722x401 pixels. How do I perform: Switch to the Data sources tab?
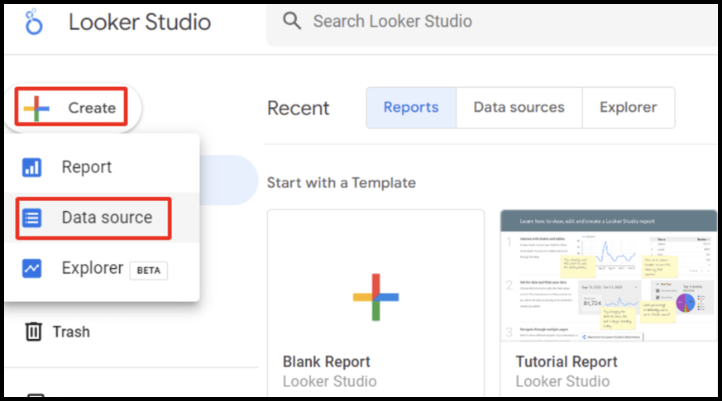[519, 108]
